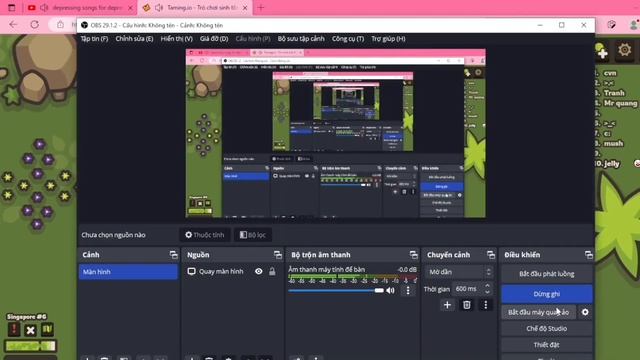Adjust the desktop audio volume slider
The image size is (640, 360).
coord(336,291)
